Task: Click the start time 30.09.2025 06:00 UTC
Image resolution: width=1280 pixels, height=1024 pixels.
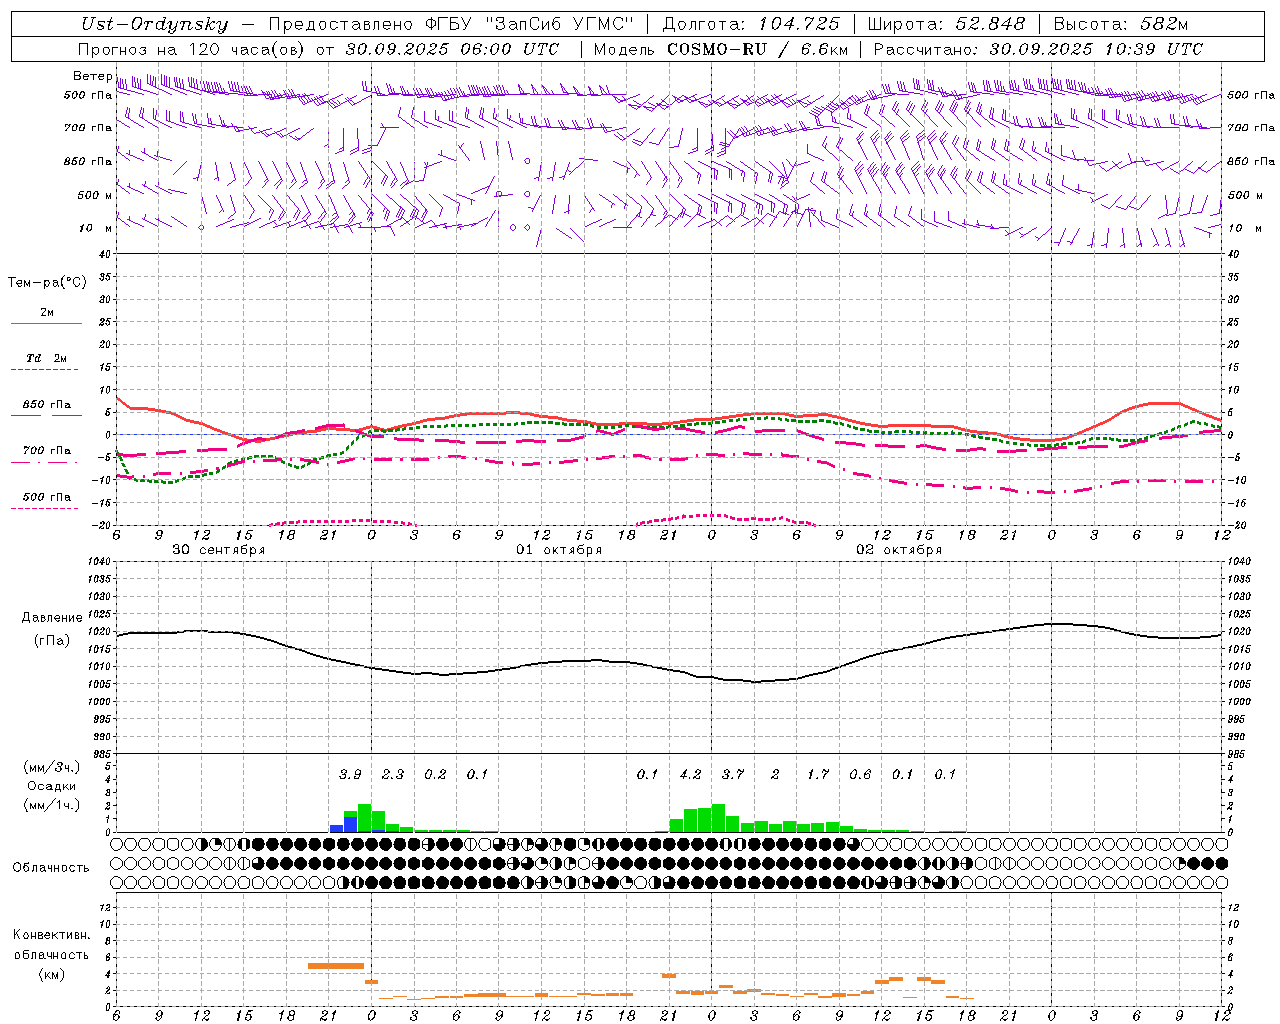Action: [452, 49]
